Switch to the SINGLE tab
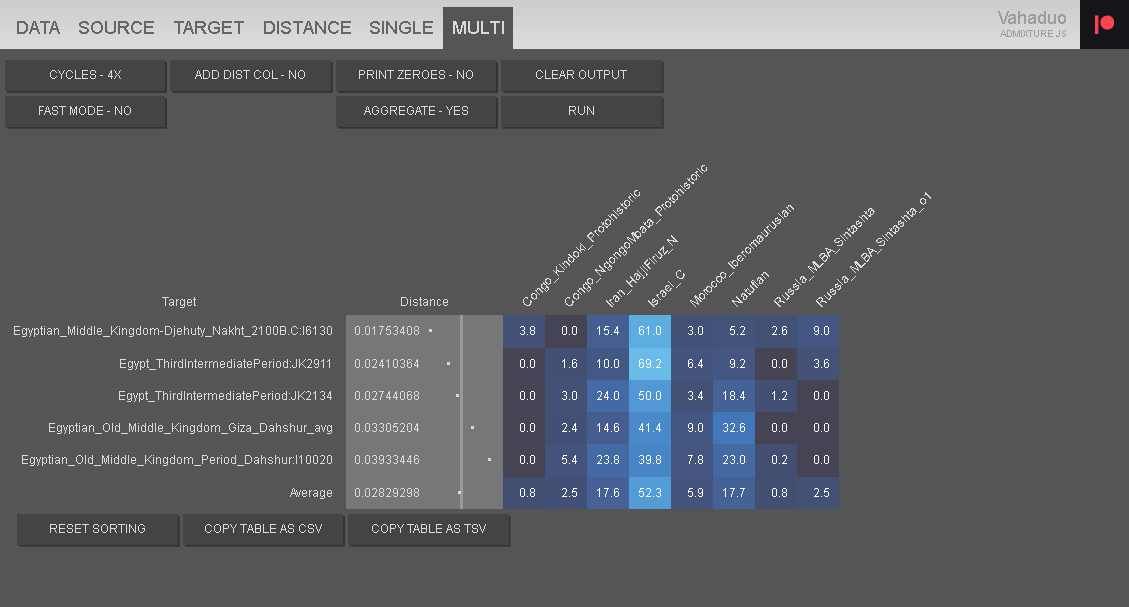 401,28
